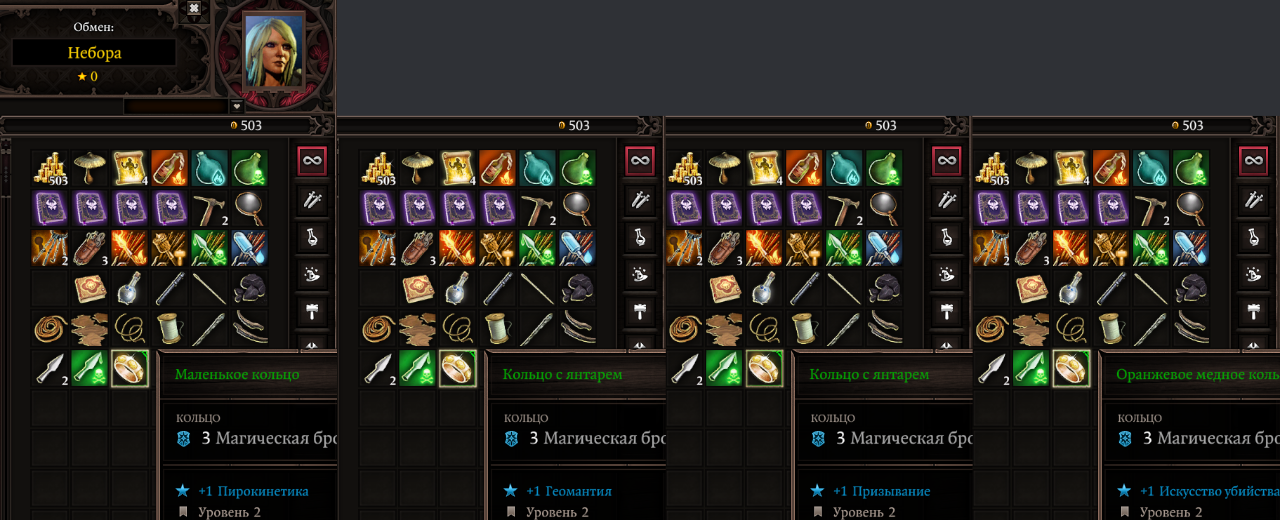Toggle the infinity all-items filter in Небора's panel
Image resolution: width=1280 pixels, height=520 pixels.
(311, 160)
